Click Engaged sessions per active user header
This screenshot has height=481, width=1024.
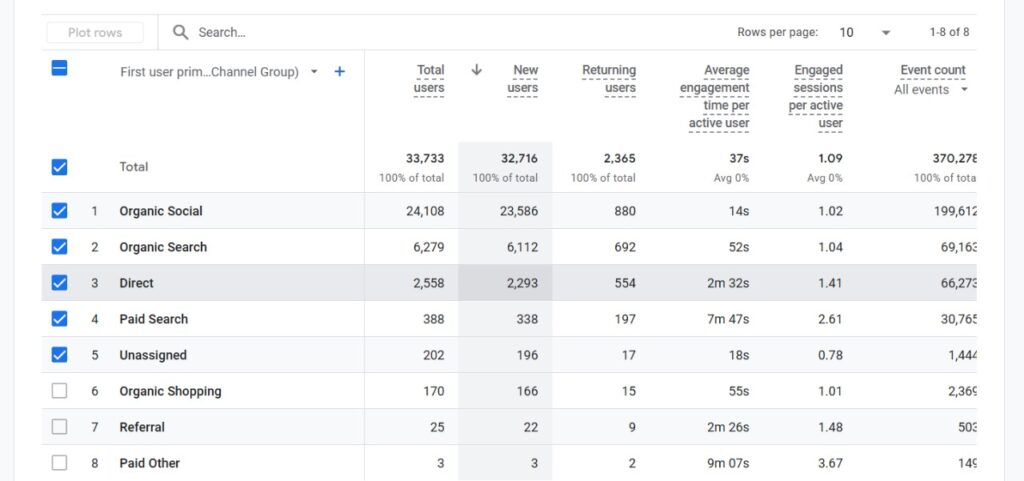point(816,97)
